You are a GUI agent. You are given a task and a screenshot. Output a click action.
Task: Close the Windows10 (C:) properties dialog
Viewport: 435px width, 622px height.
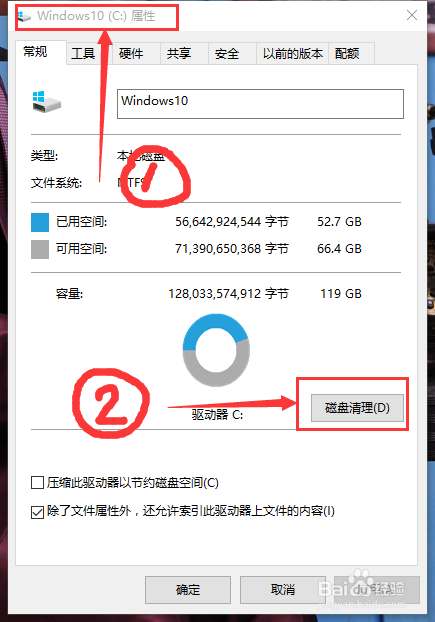pyautogui.click(x=412, y=15)
